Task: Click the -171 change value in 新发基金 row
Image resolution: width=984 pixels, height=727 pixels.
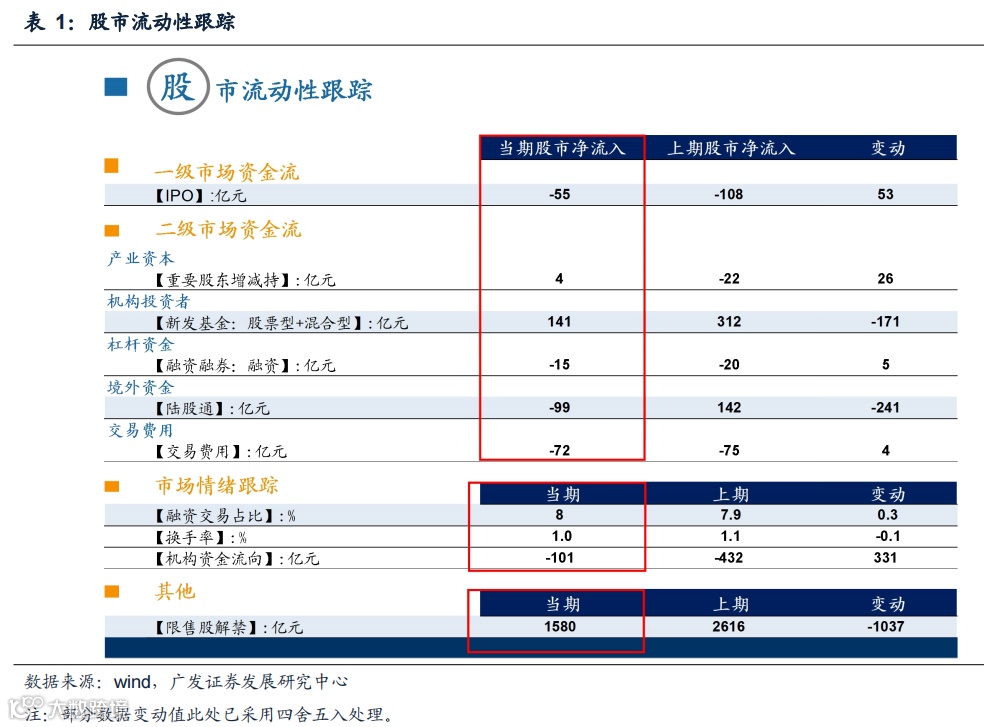Action: [x=885, y=321]
